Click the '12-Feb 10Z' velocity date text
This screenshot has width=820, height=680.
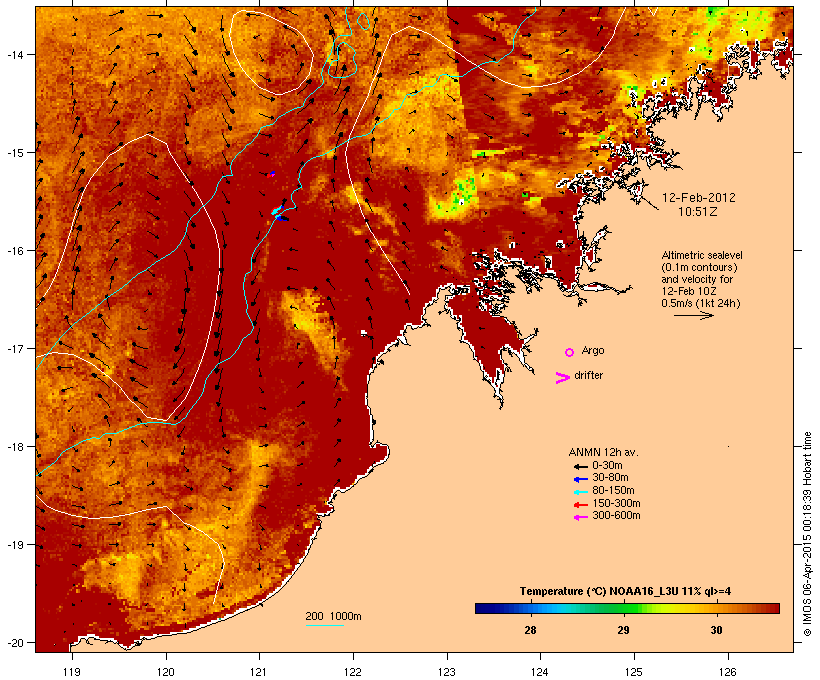[x=689, y=291]
